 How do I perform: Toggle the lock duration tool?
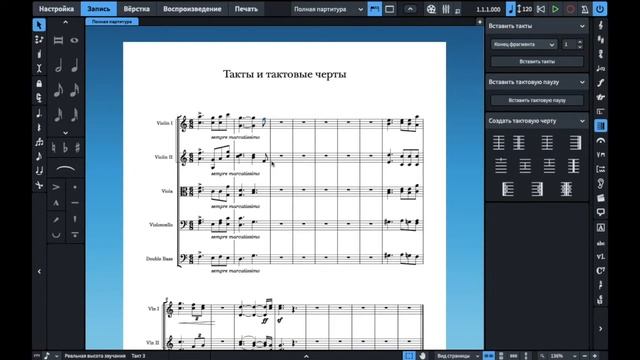coord(39,84)
